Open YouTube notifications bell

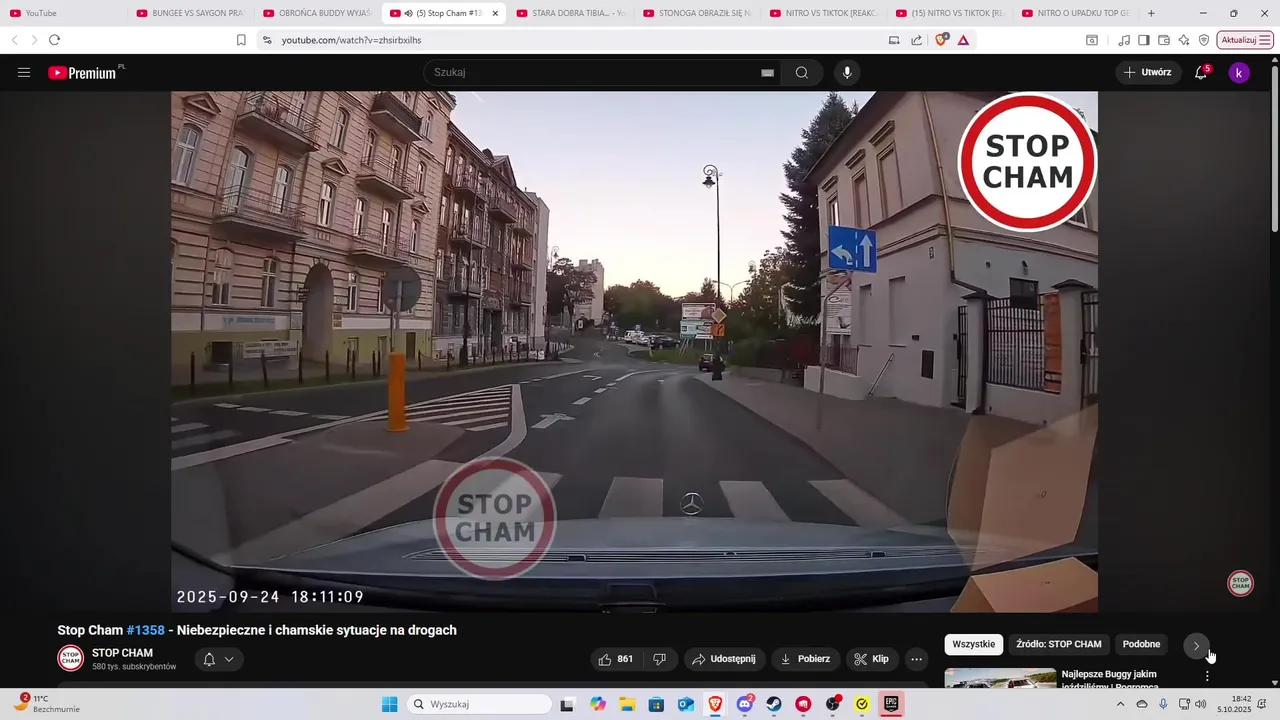(x=1201, y=72)
